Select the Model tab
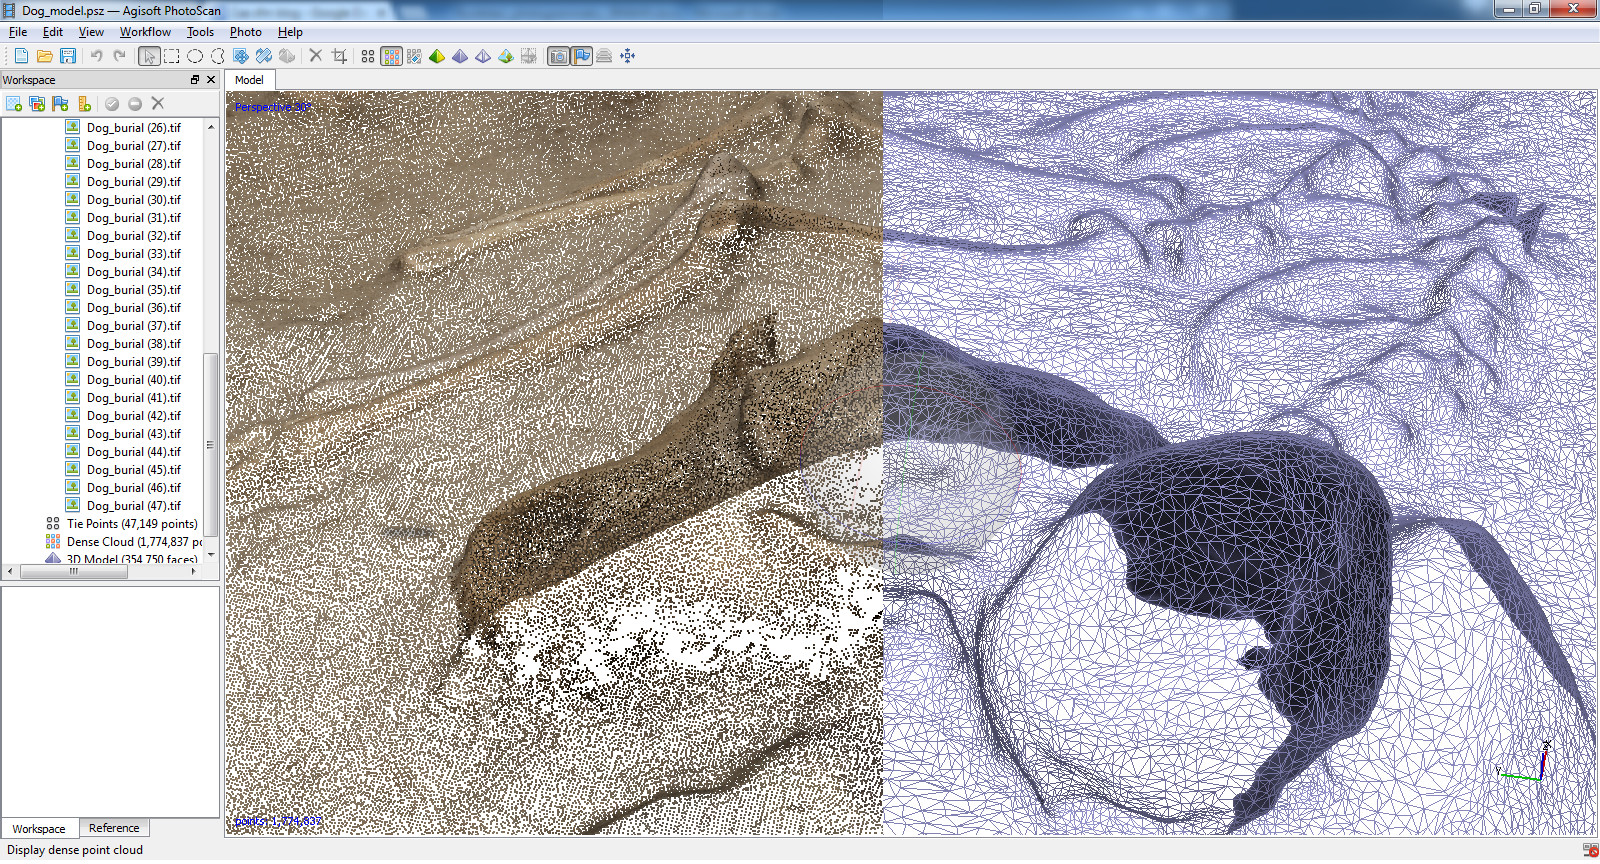The image size is (1600, 864). point(249,80)
